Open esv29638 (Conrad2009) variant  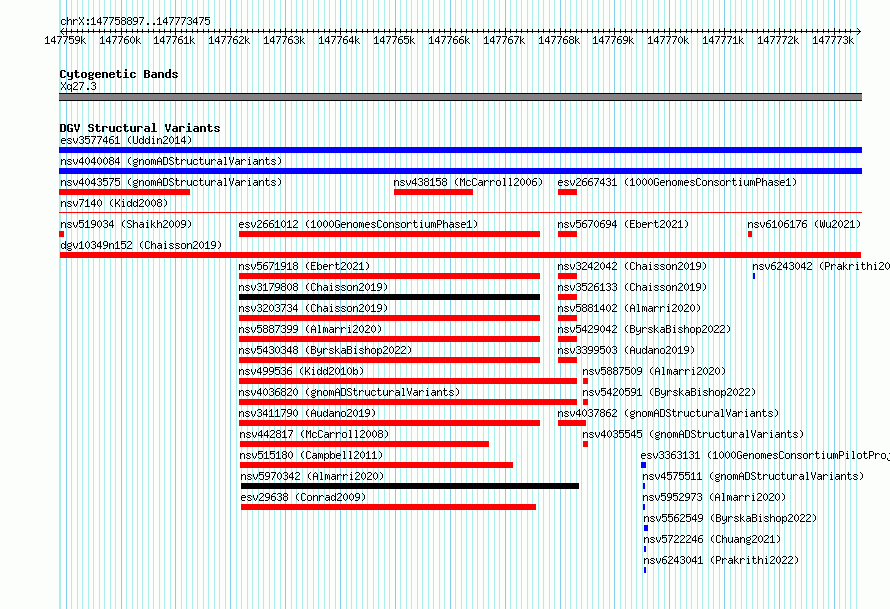pyautogui.click(x=303, y=497)
